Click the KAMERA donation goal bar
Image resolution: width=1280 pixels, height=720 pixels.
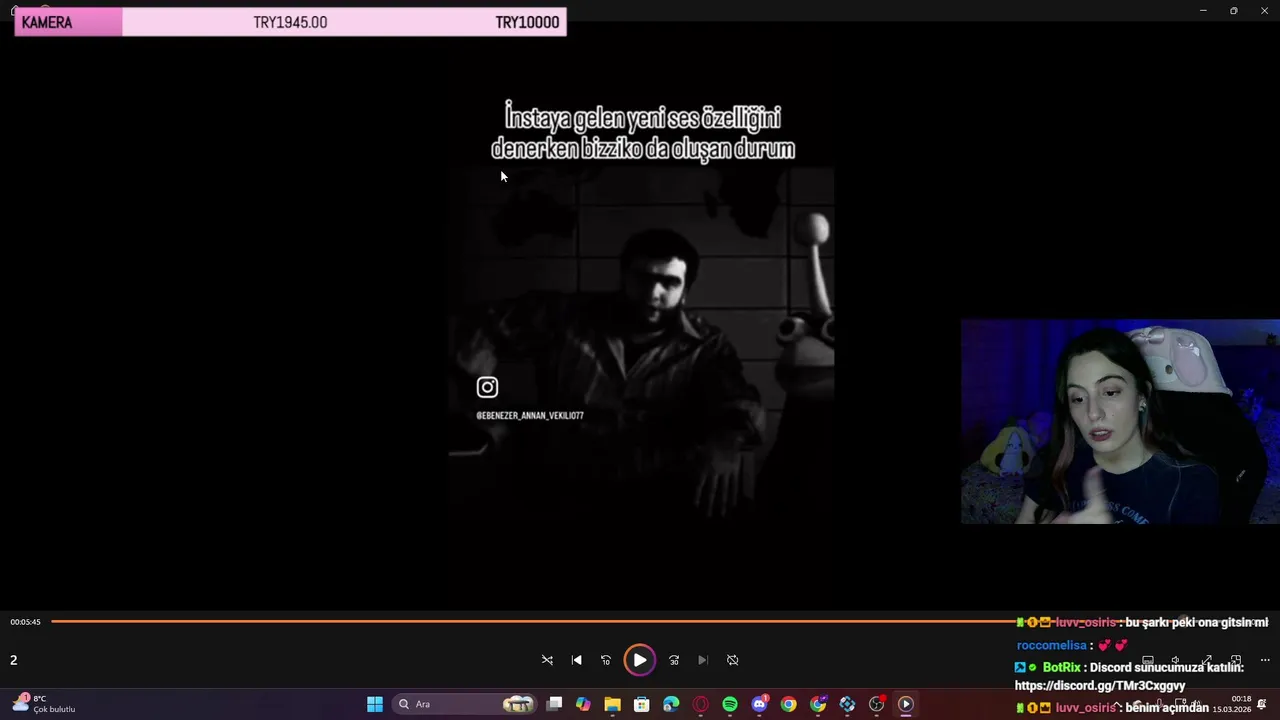tap(290, 22)
